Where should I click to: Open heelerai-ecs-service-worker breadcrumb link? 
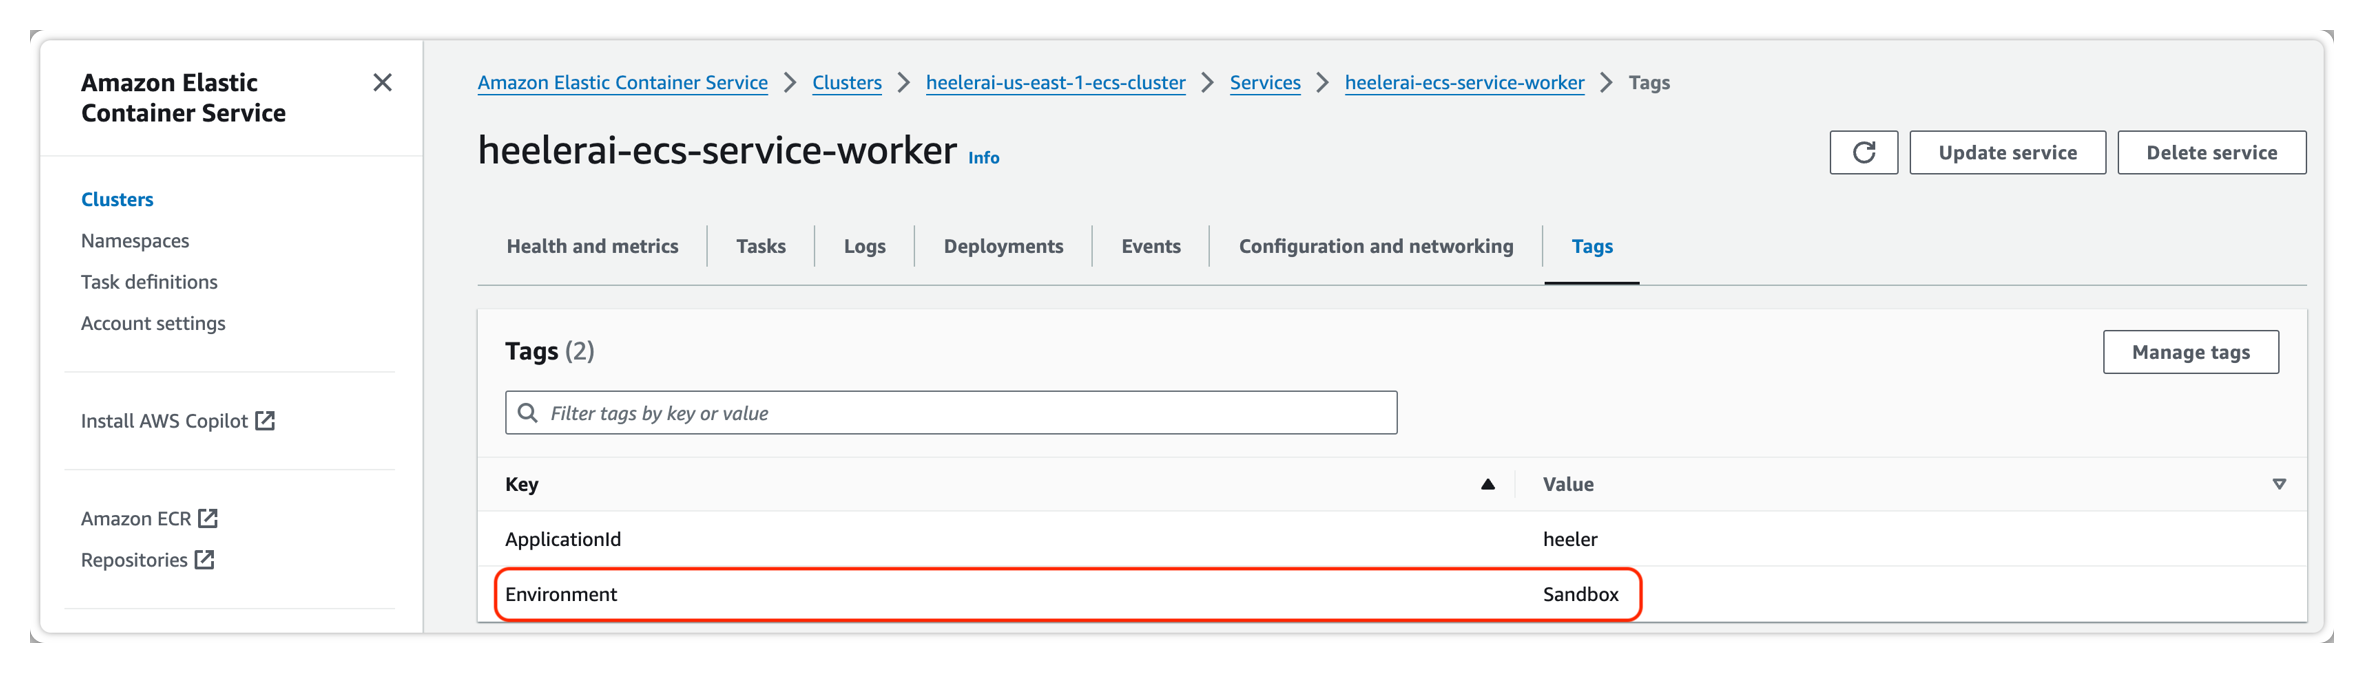click(x=1465, y=83)
